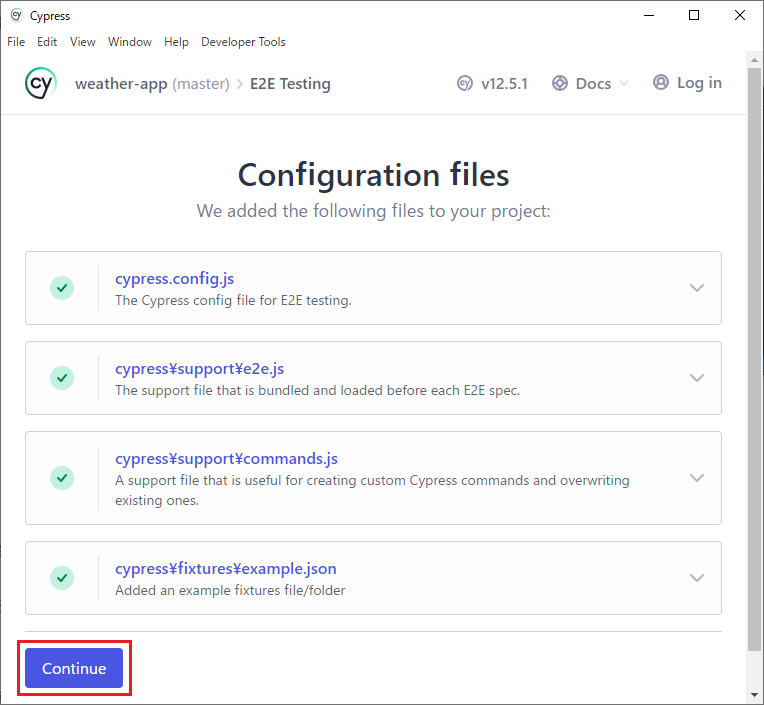This screenshot has width=764, height=705.
Task: Open the File menu
Action: pos(16,42)
